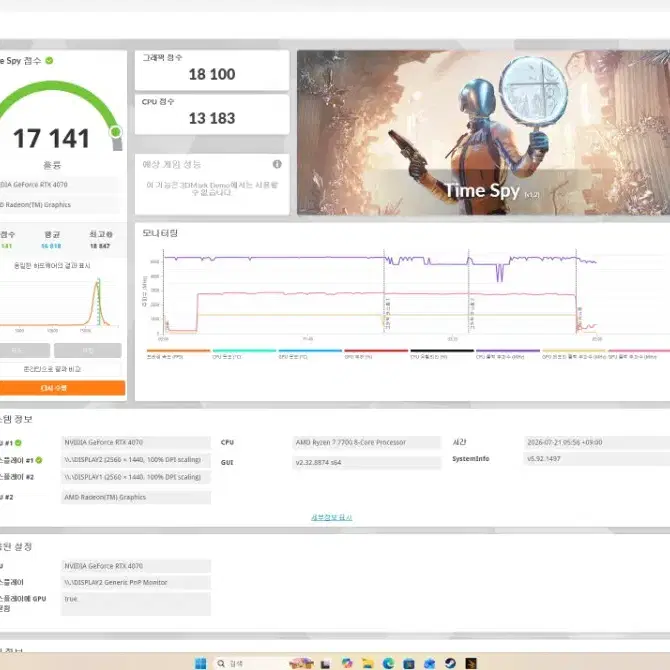Viewport: 670px width, 670px height.
Task: Click the 'true' value field in settings
Action: [x=136, y=603]
